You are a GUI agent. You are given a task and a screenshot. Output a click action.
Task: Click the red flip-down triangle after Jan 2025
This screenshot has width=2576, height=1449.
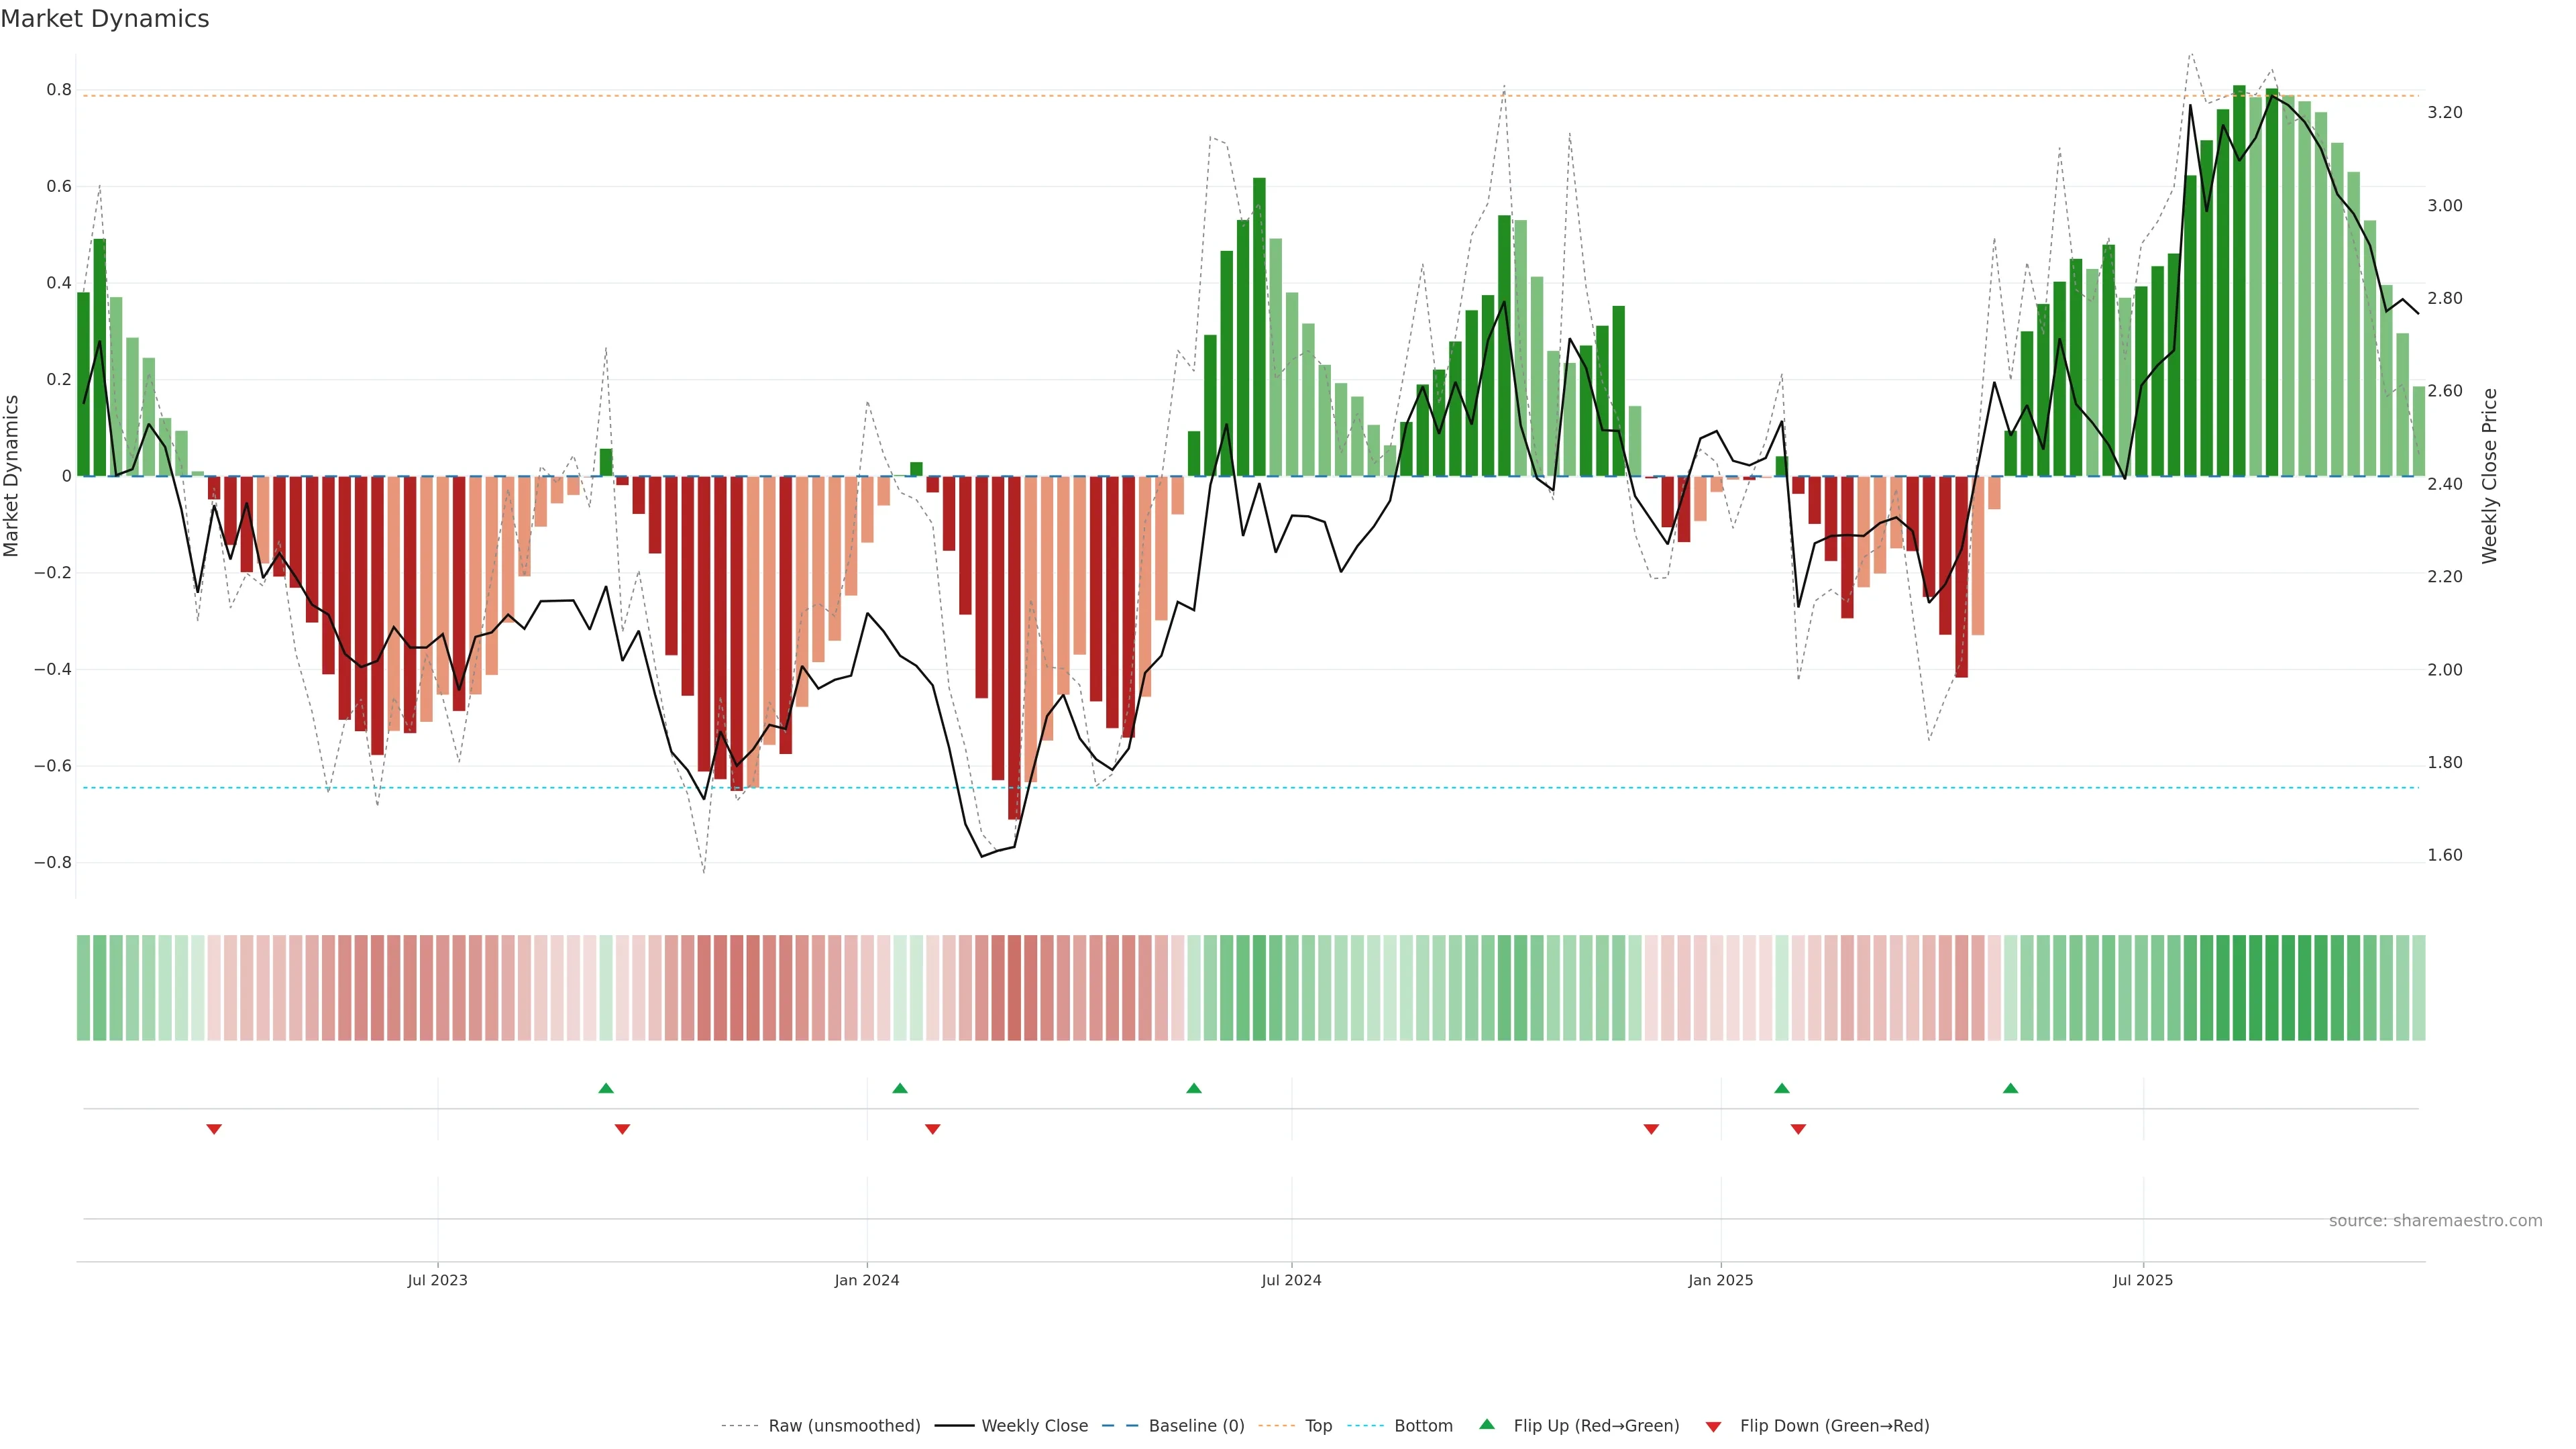(1798, 1129)
